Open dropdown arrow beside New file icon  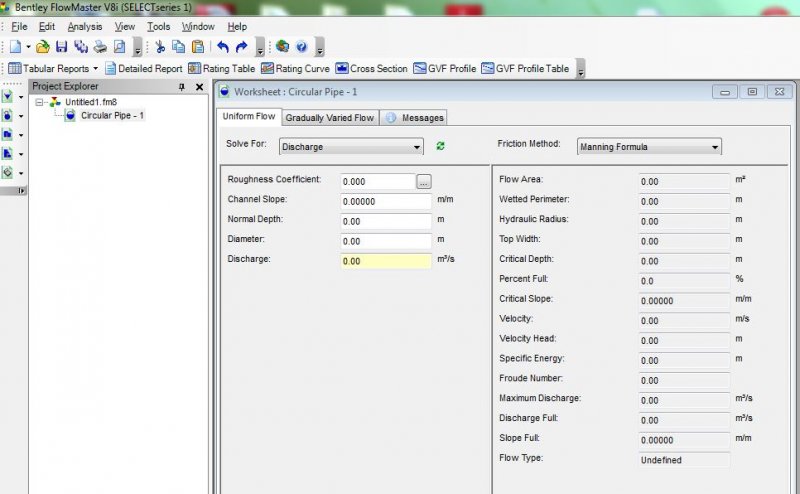pos(29,47)
